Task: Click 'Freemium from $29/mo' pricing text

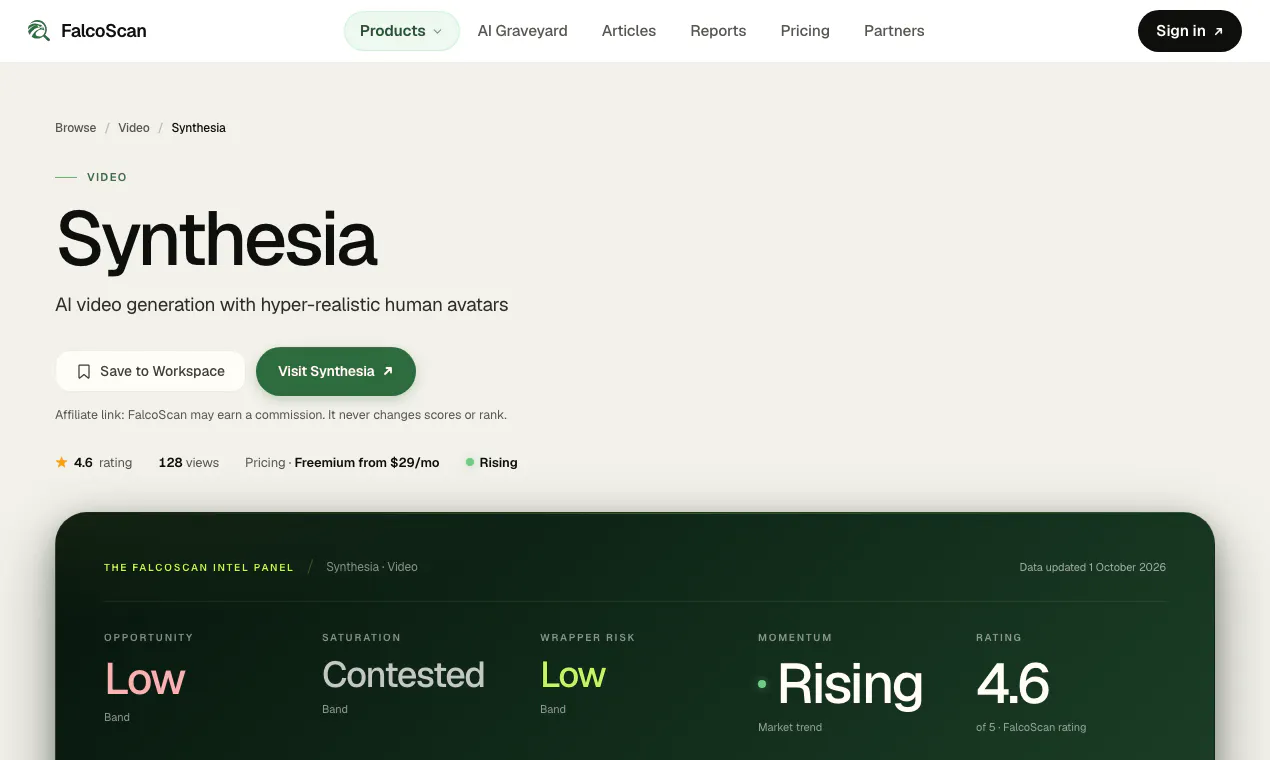Action: [367, 462]
